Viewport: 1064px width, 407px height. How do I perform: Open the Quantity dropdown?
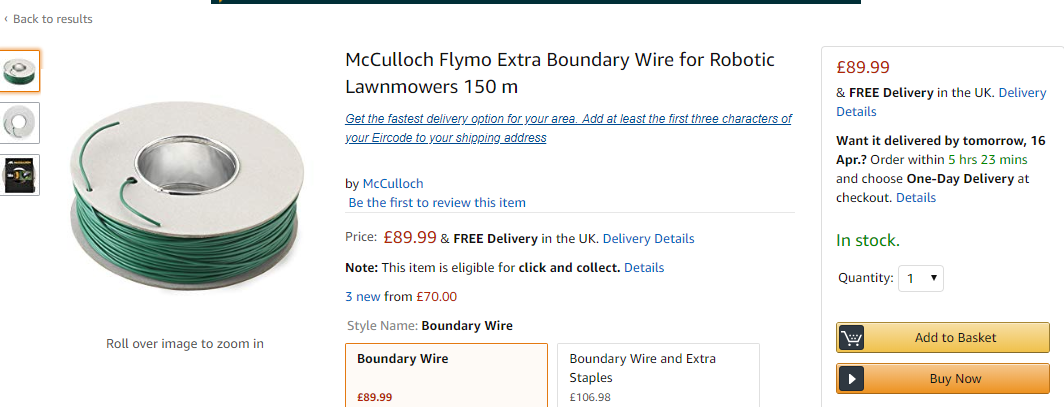[921, 278]
